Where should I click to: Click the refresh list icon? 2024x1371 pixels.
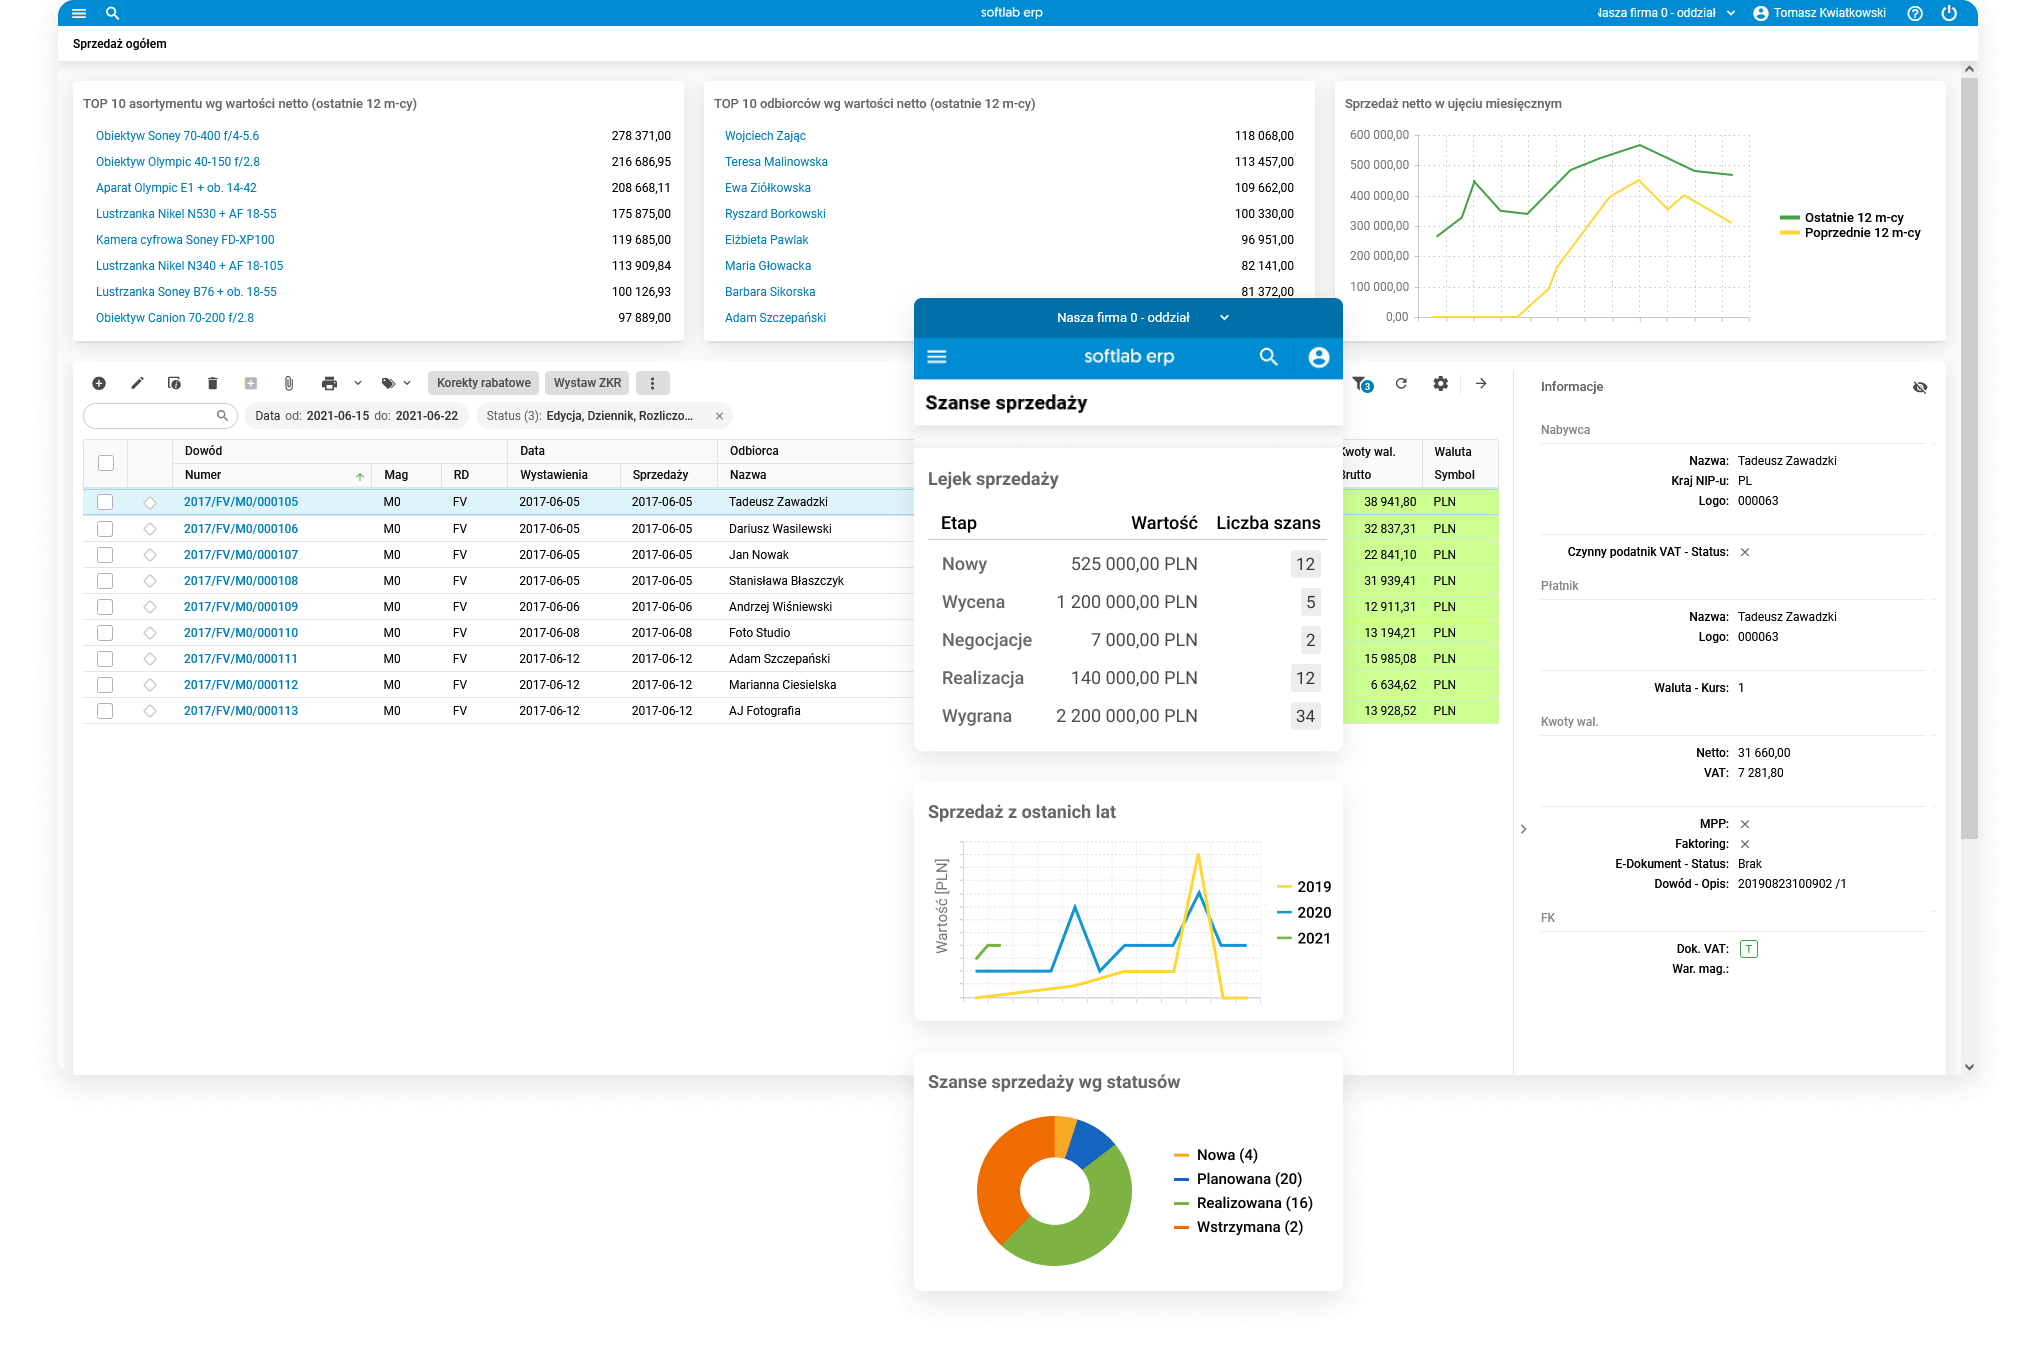click(x=1401, y=383)
